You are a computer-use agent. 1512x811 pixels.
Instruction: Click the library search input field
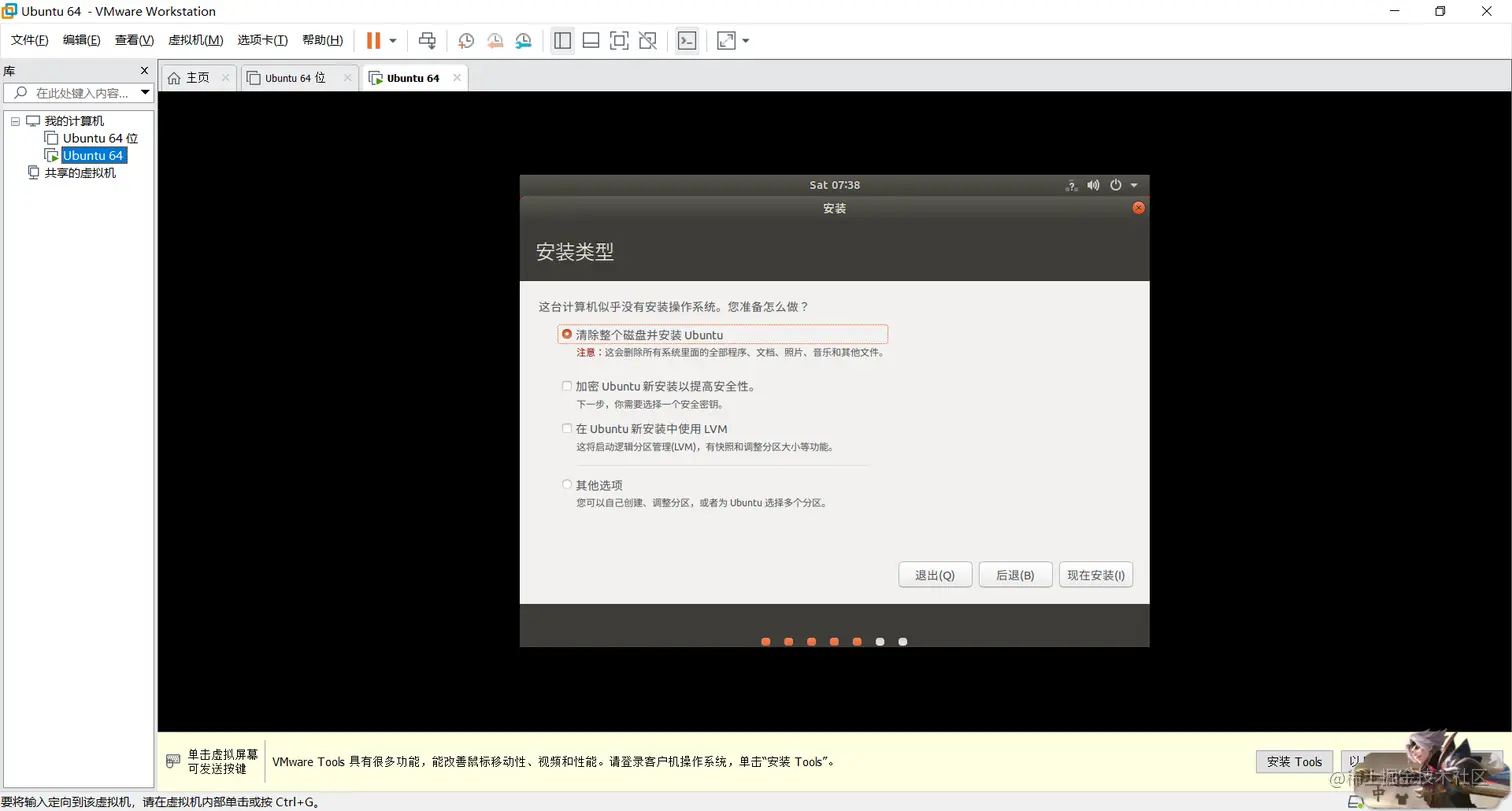72,93
